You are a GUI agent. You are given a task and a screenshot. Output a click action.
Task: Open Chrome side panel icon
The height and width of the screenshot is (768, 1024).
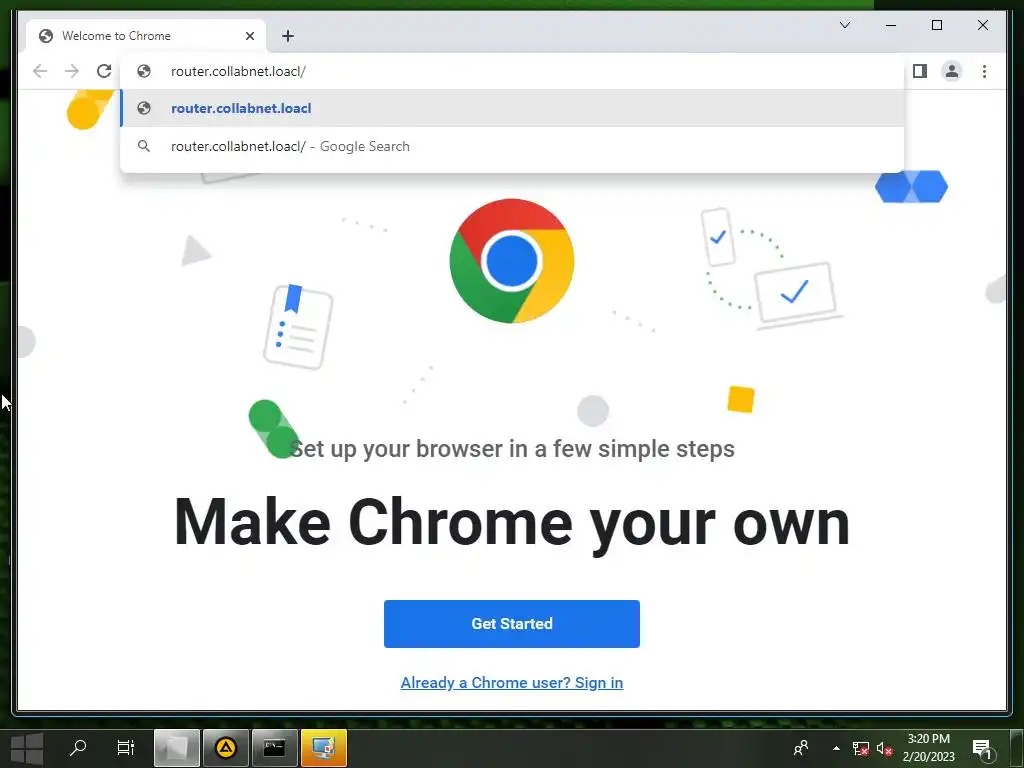click(920, 71)
